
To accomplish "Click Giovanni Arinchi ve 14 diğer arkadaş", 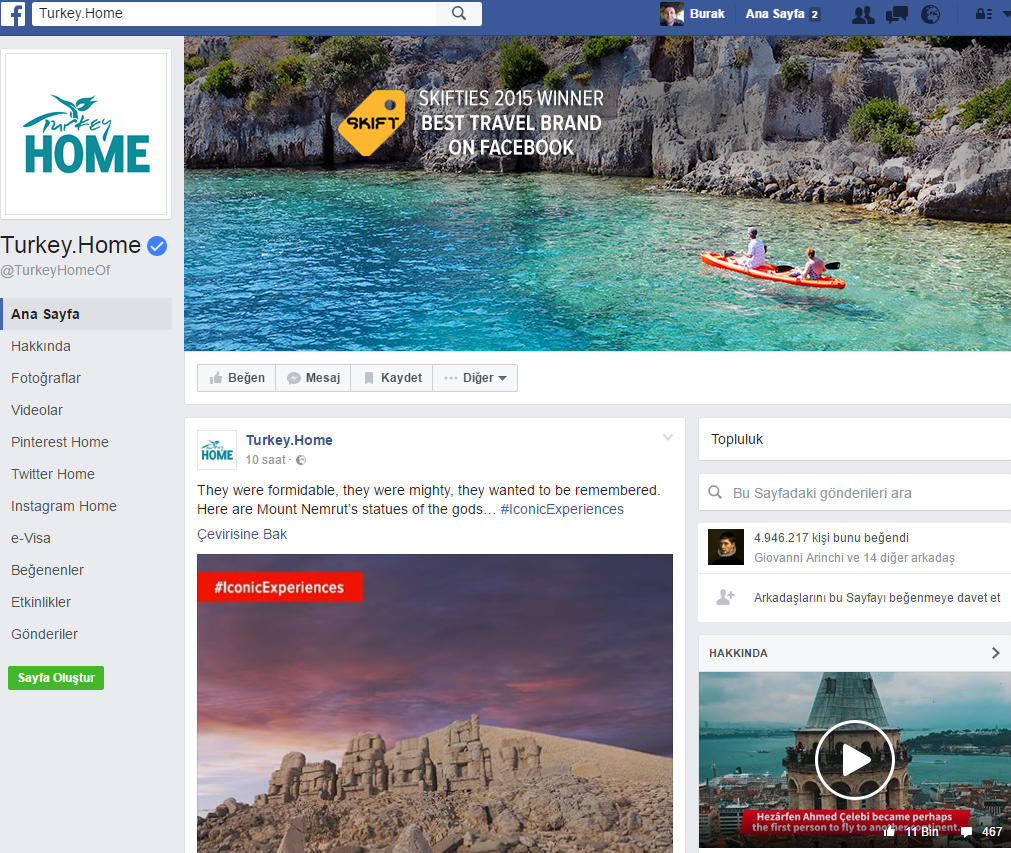I will click(x=854, y=558).
